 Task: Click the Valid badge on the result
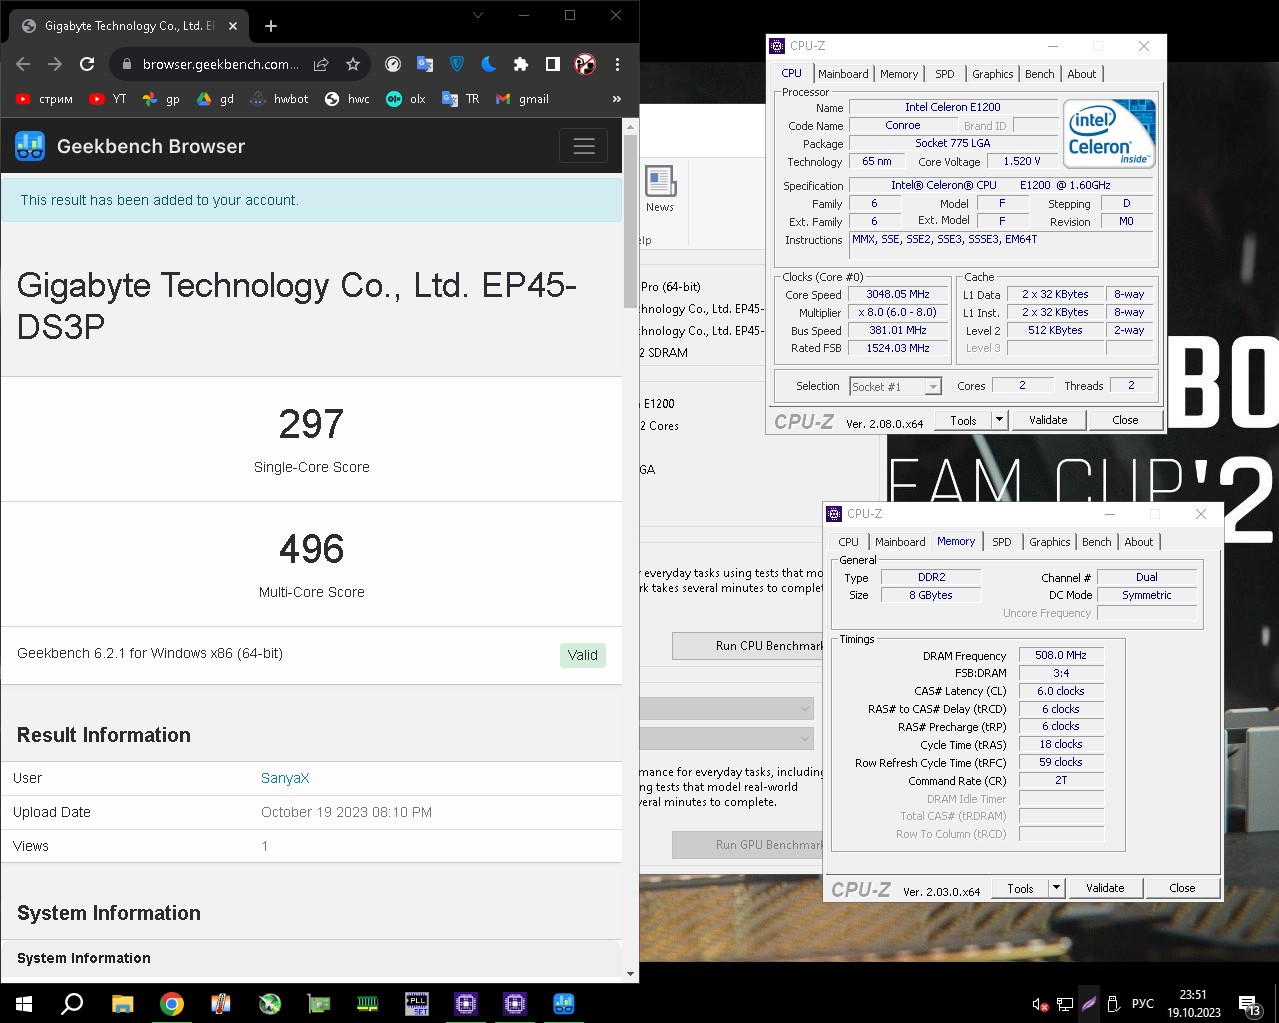click(583, 655)
